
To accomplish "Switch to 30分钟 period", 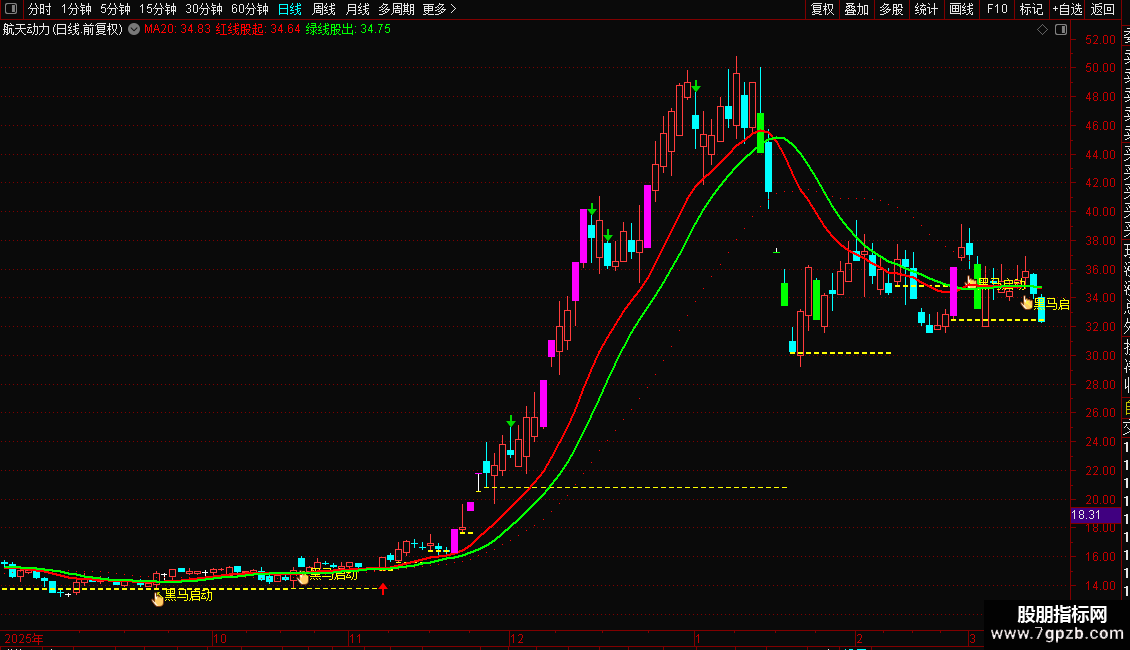I will pos(204,9).
